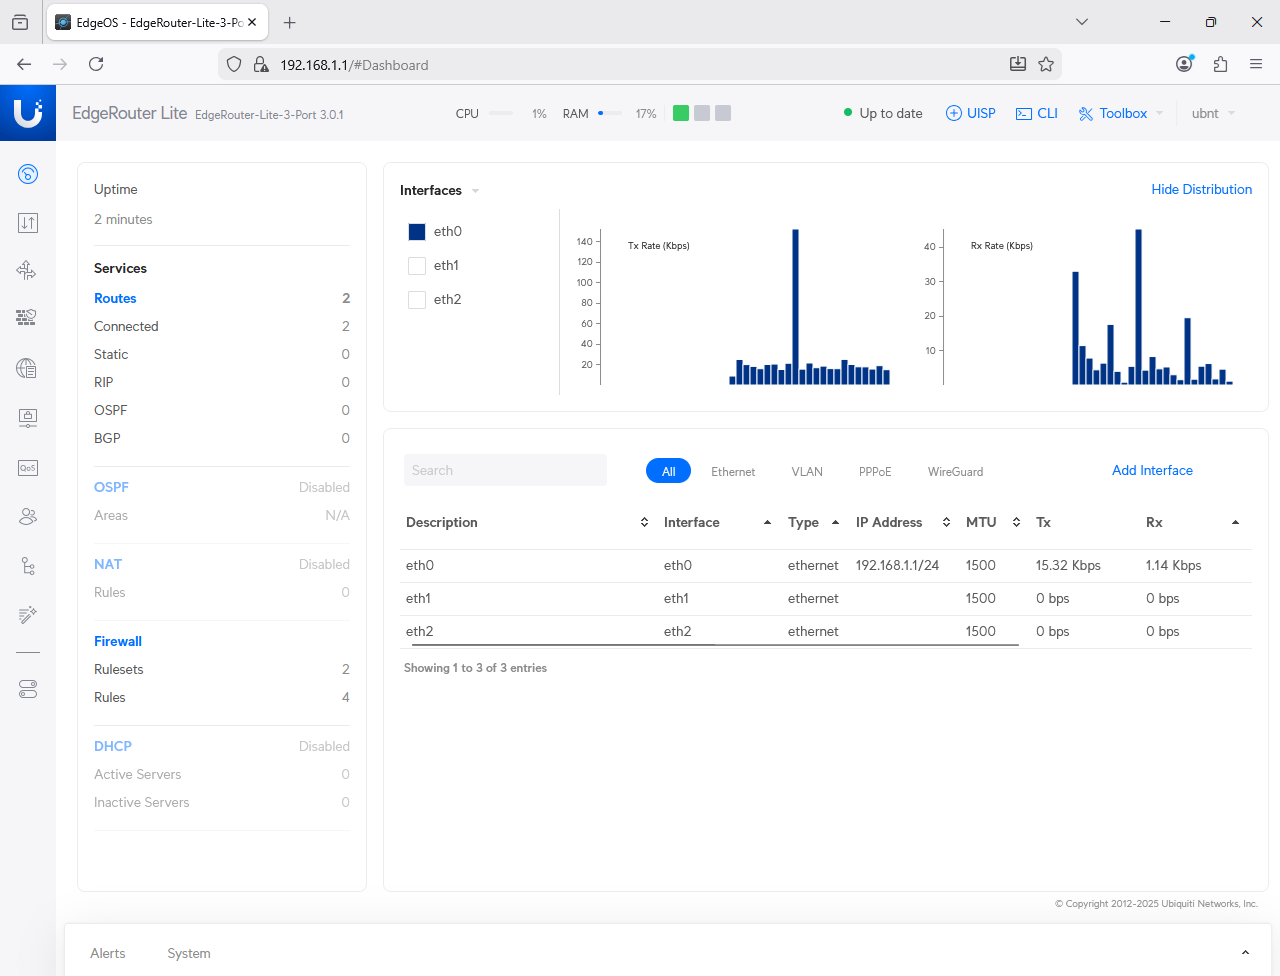Toggle the eth0 interface checkbox
The height and width of the screenshot is (976, 1280).
(x=417, y=232)
